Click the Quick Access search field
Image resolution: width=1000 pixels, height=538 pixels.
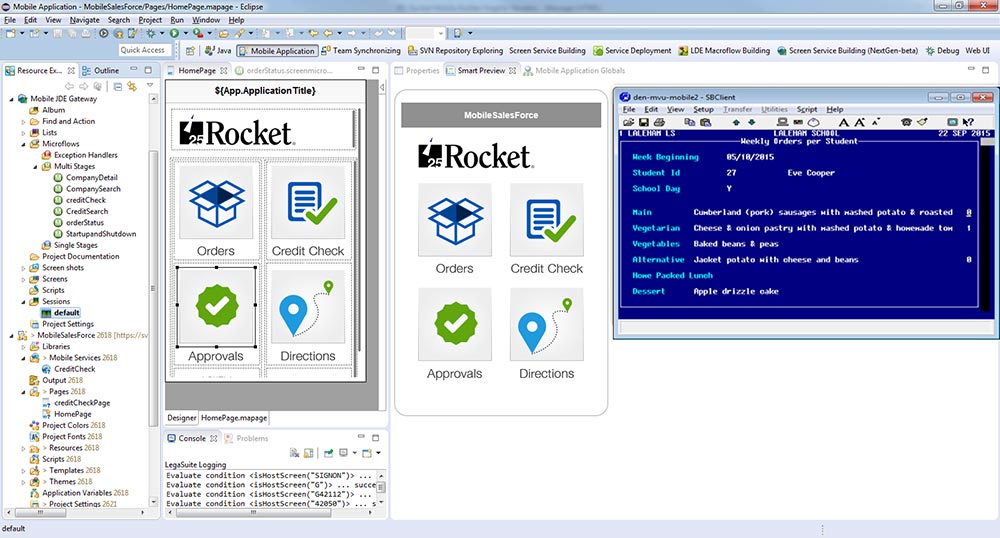coord(143,50)
